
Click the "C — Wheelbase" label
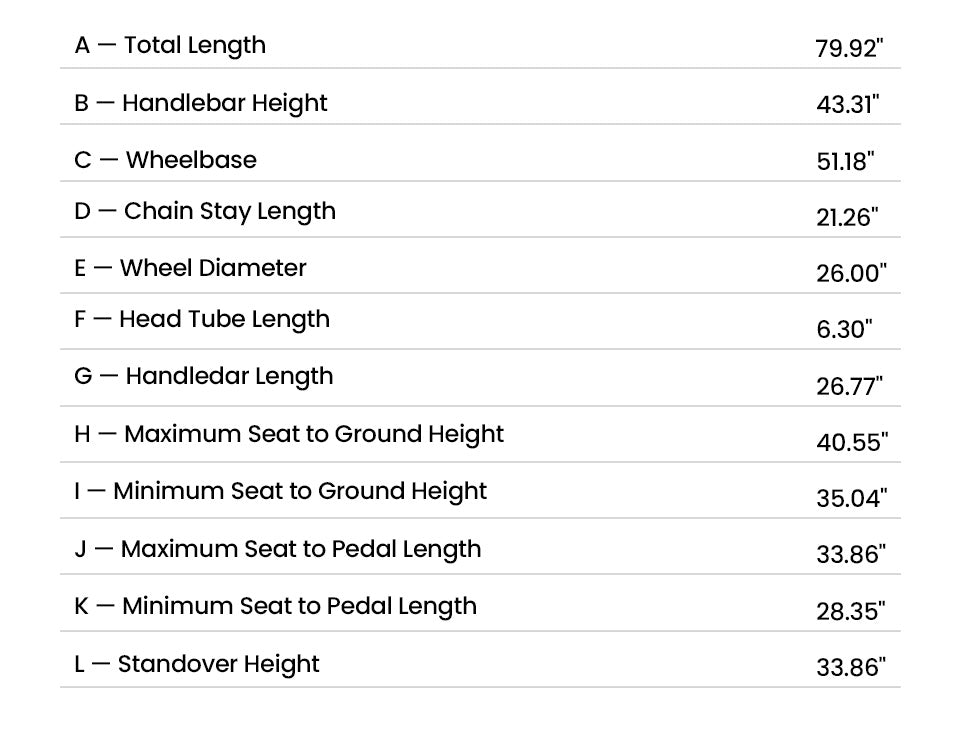[x=165, y=160]
